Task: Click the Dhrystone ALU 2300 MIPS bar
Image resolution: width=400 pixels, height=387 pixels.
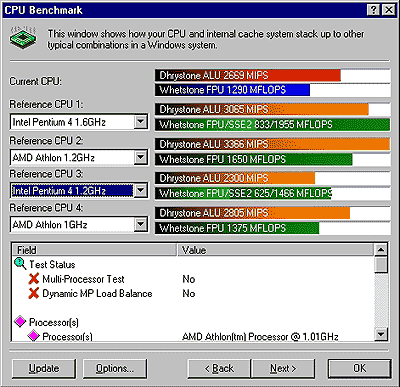Action: (235, 178)
